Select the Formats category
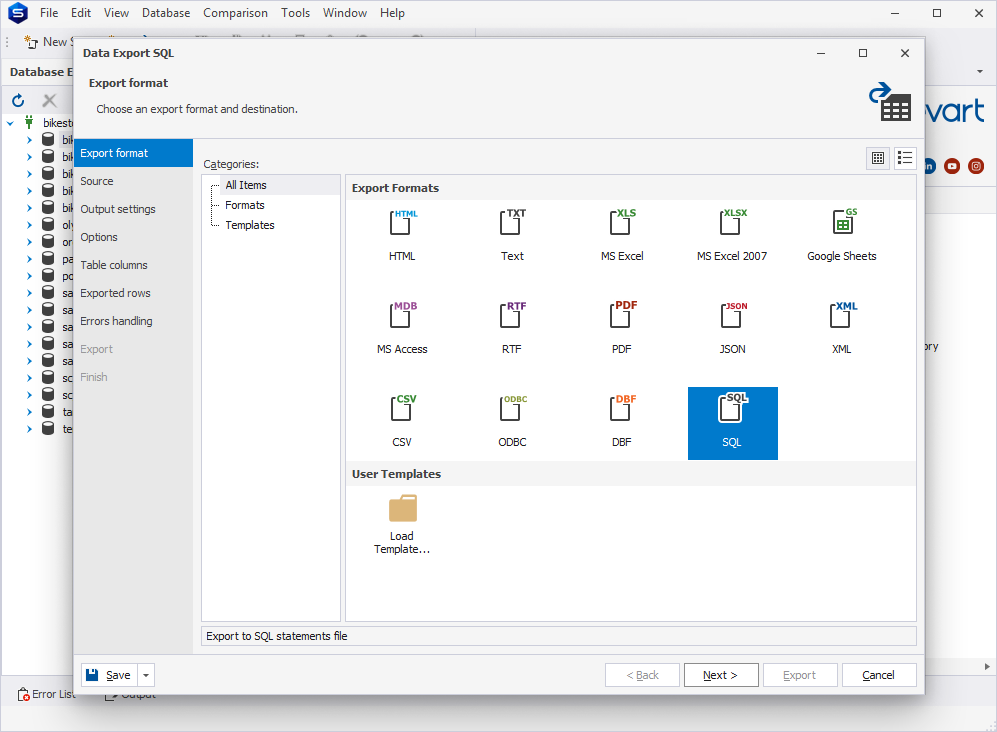This screenshot has width=997, height=732. pos(245,205)
